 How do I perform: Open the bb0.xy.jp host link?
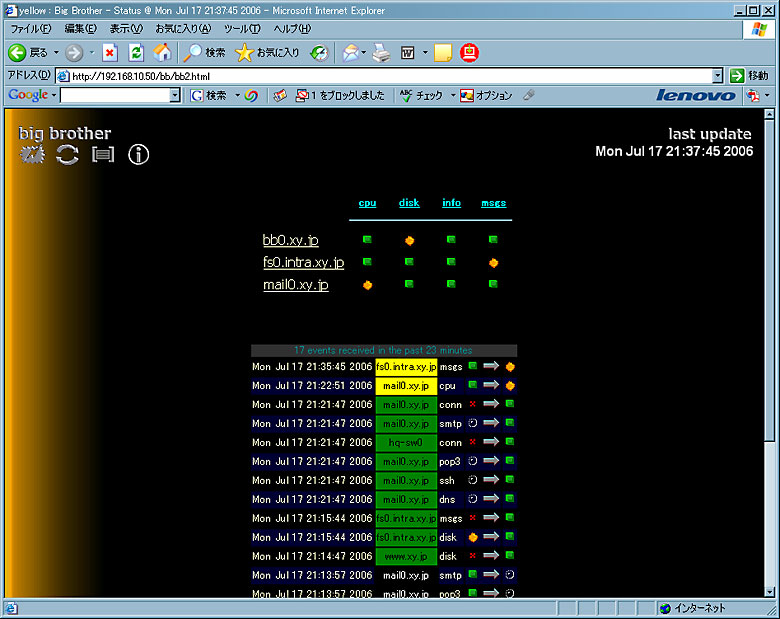coord(290,240)
